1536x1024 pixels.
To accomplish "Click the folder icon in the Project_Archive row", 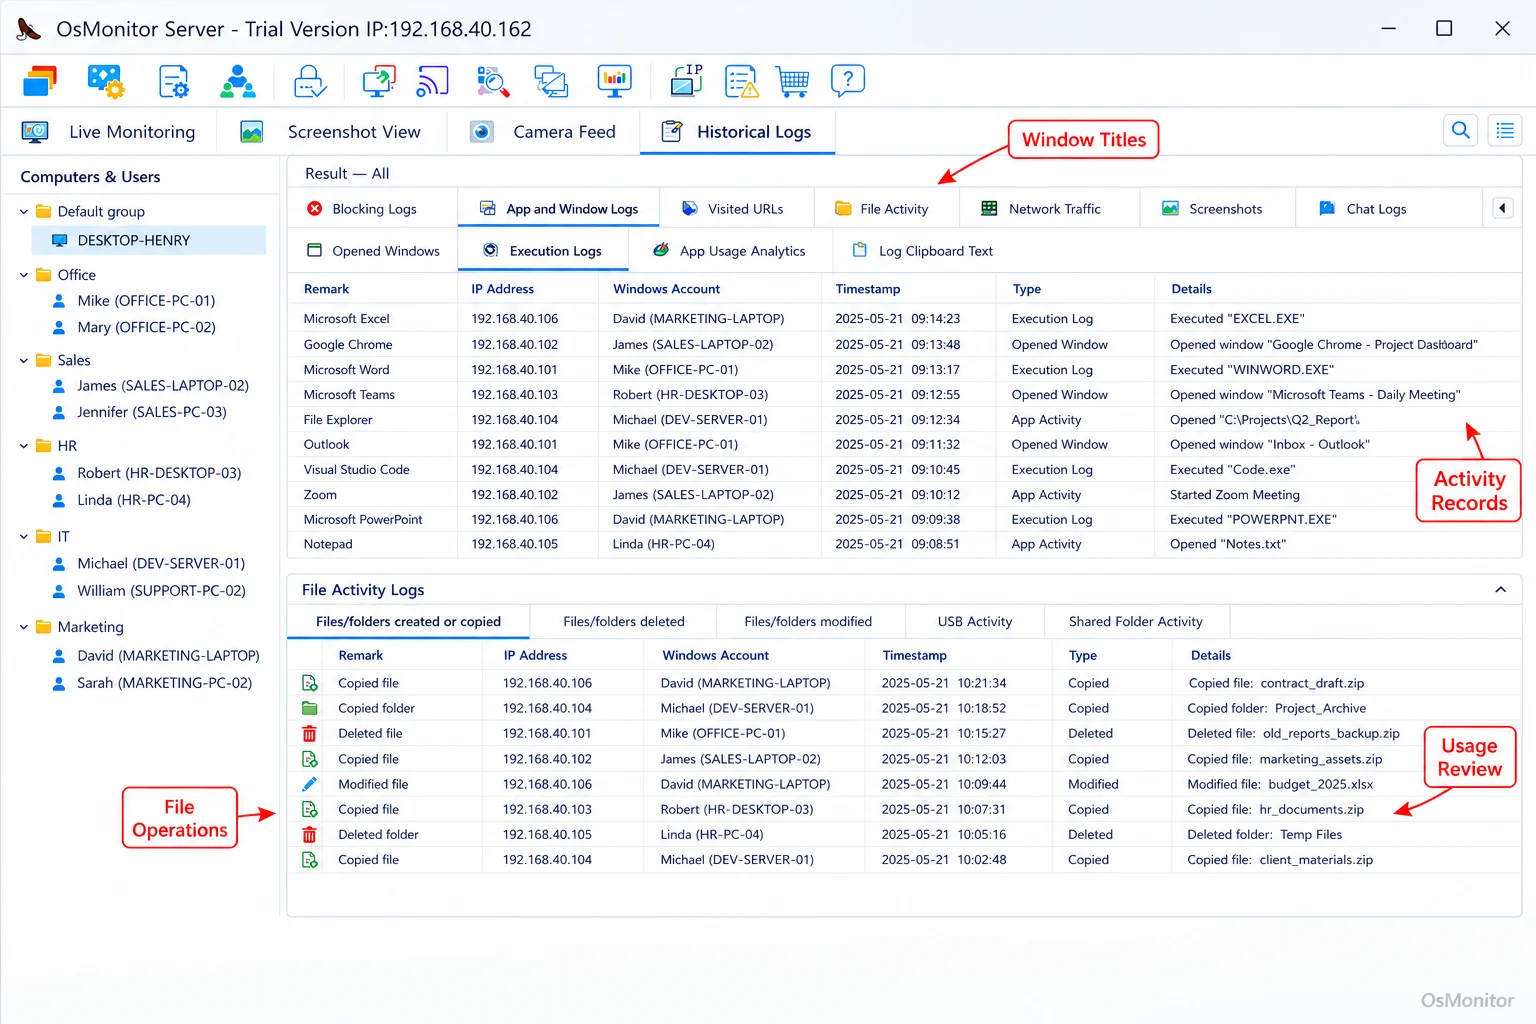I will point(310,708).
